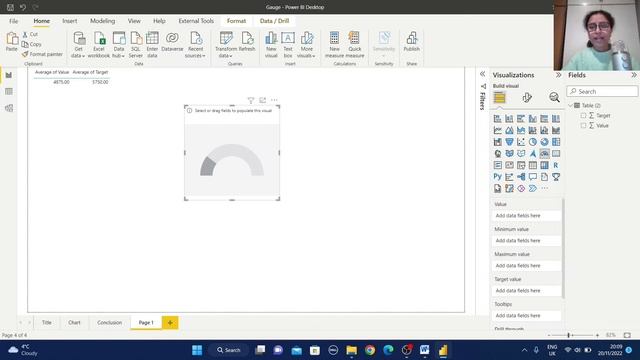Image resolution: width=640 pixels, height=360 pixels.
Task: Go to the Chart page tab
Action: point(74,322)
